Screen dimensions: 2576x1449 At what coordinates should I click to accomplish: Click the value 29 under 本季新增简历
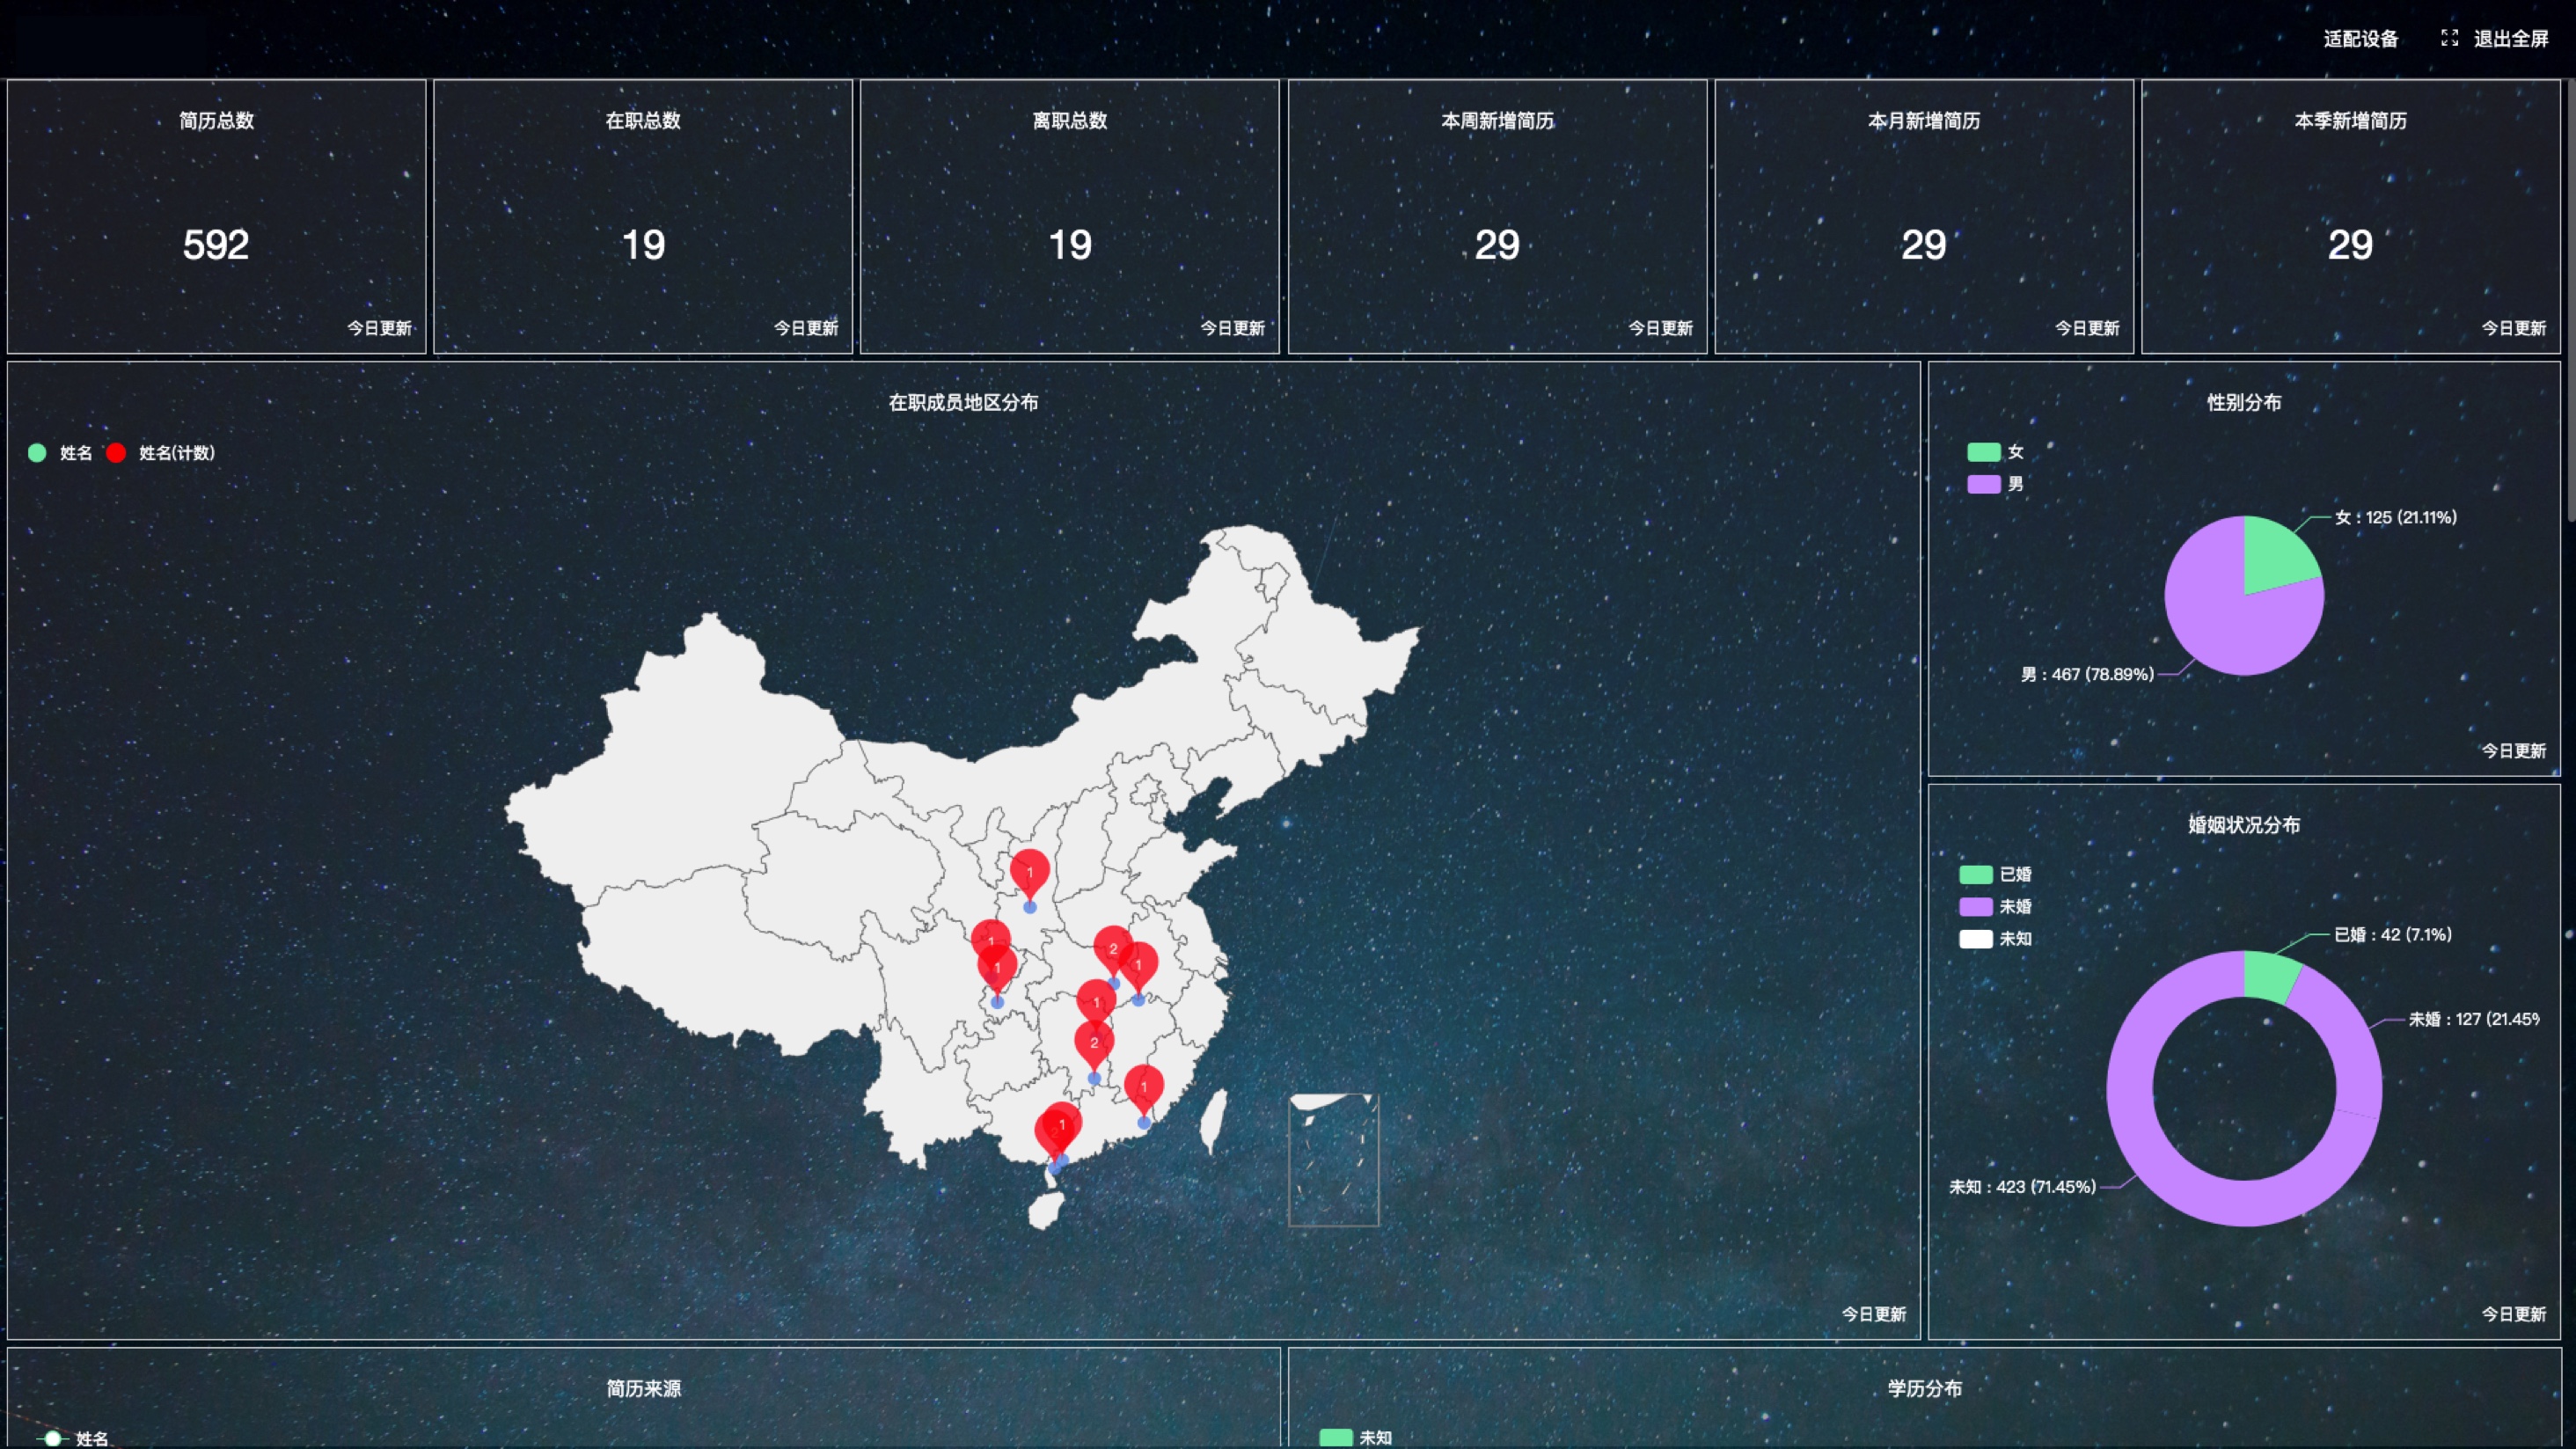click(2350, 245)
